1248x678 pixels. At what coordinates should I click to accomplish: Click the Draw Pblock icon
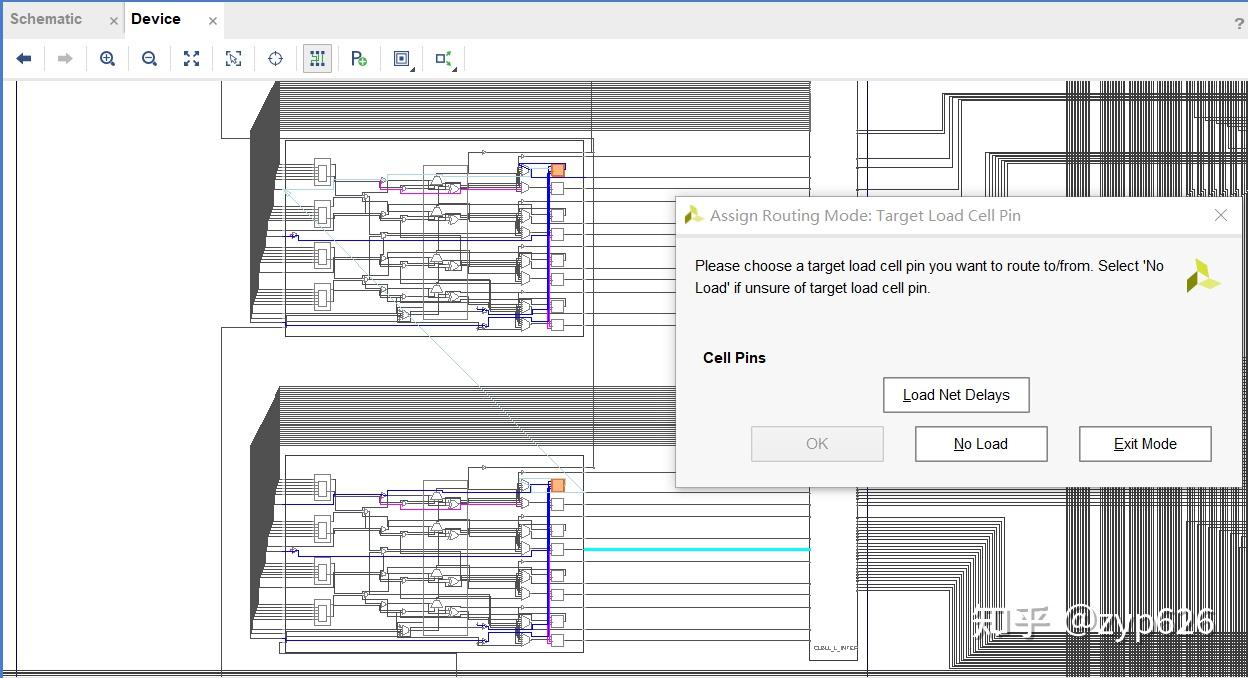[x=359, y=59]
